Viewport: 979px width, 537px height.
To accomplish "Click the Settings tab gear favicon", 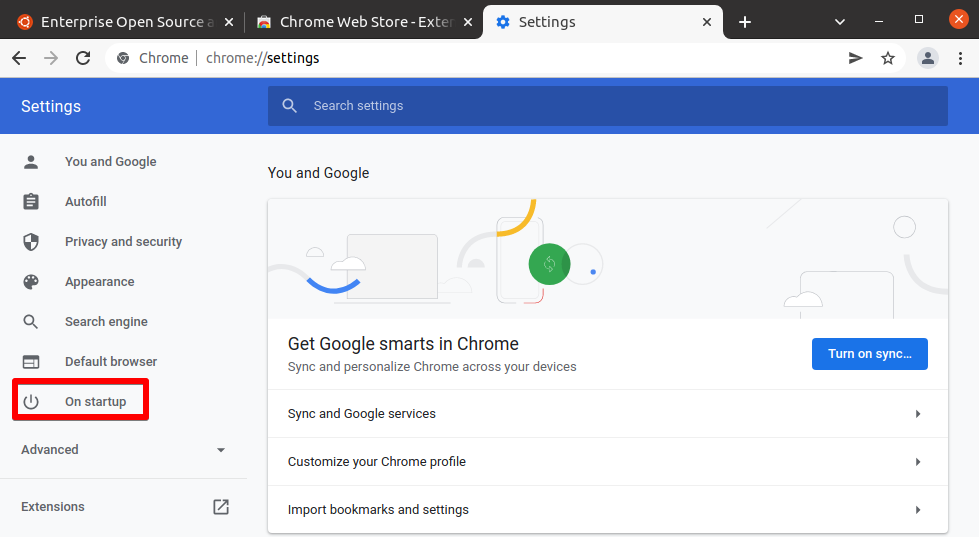I will tap(503, 22).
